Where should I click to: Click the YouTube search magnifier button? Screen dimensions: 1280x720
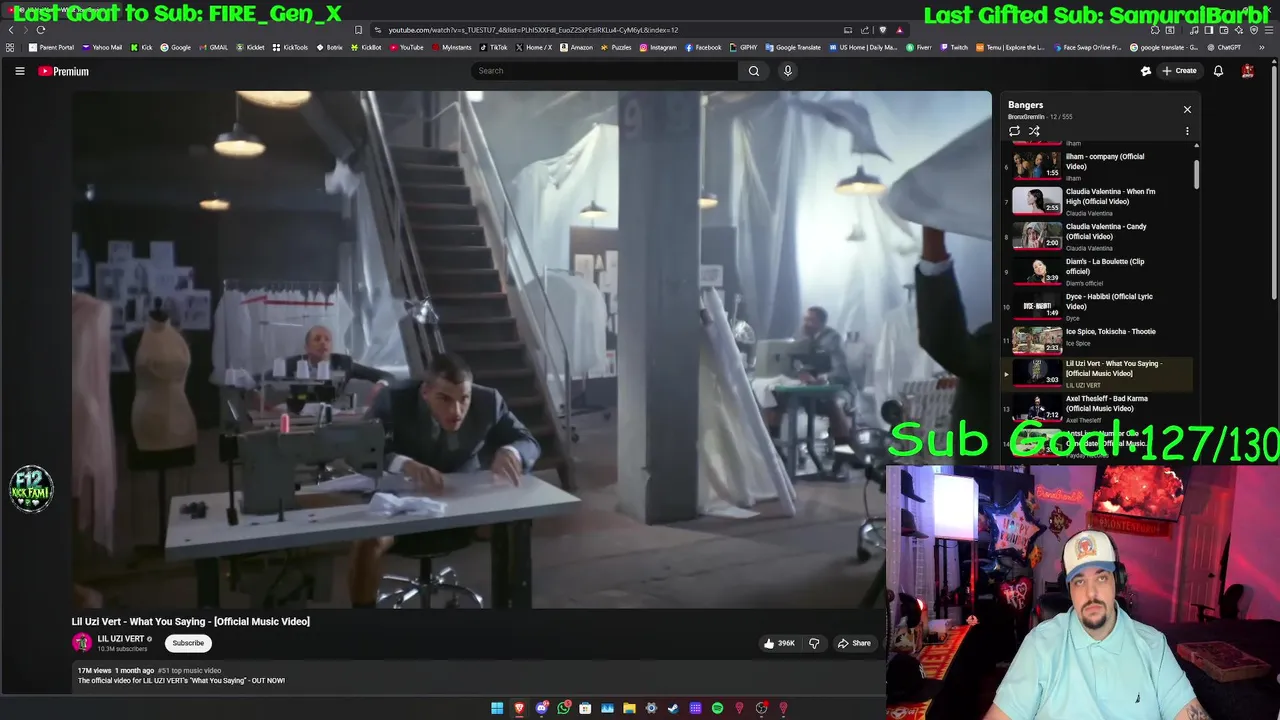point(754,71)
